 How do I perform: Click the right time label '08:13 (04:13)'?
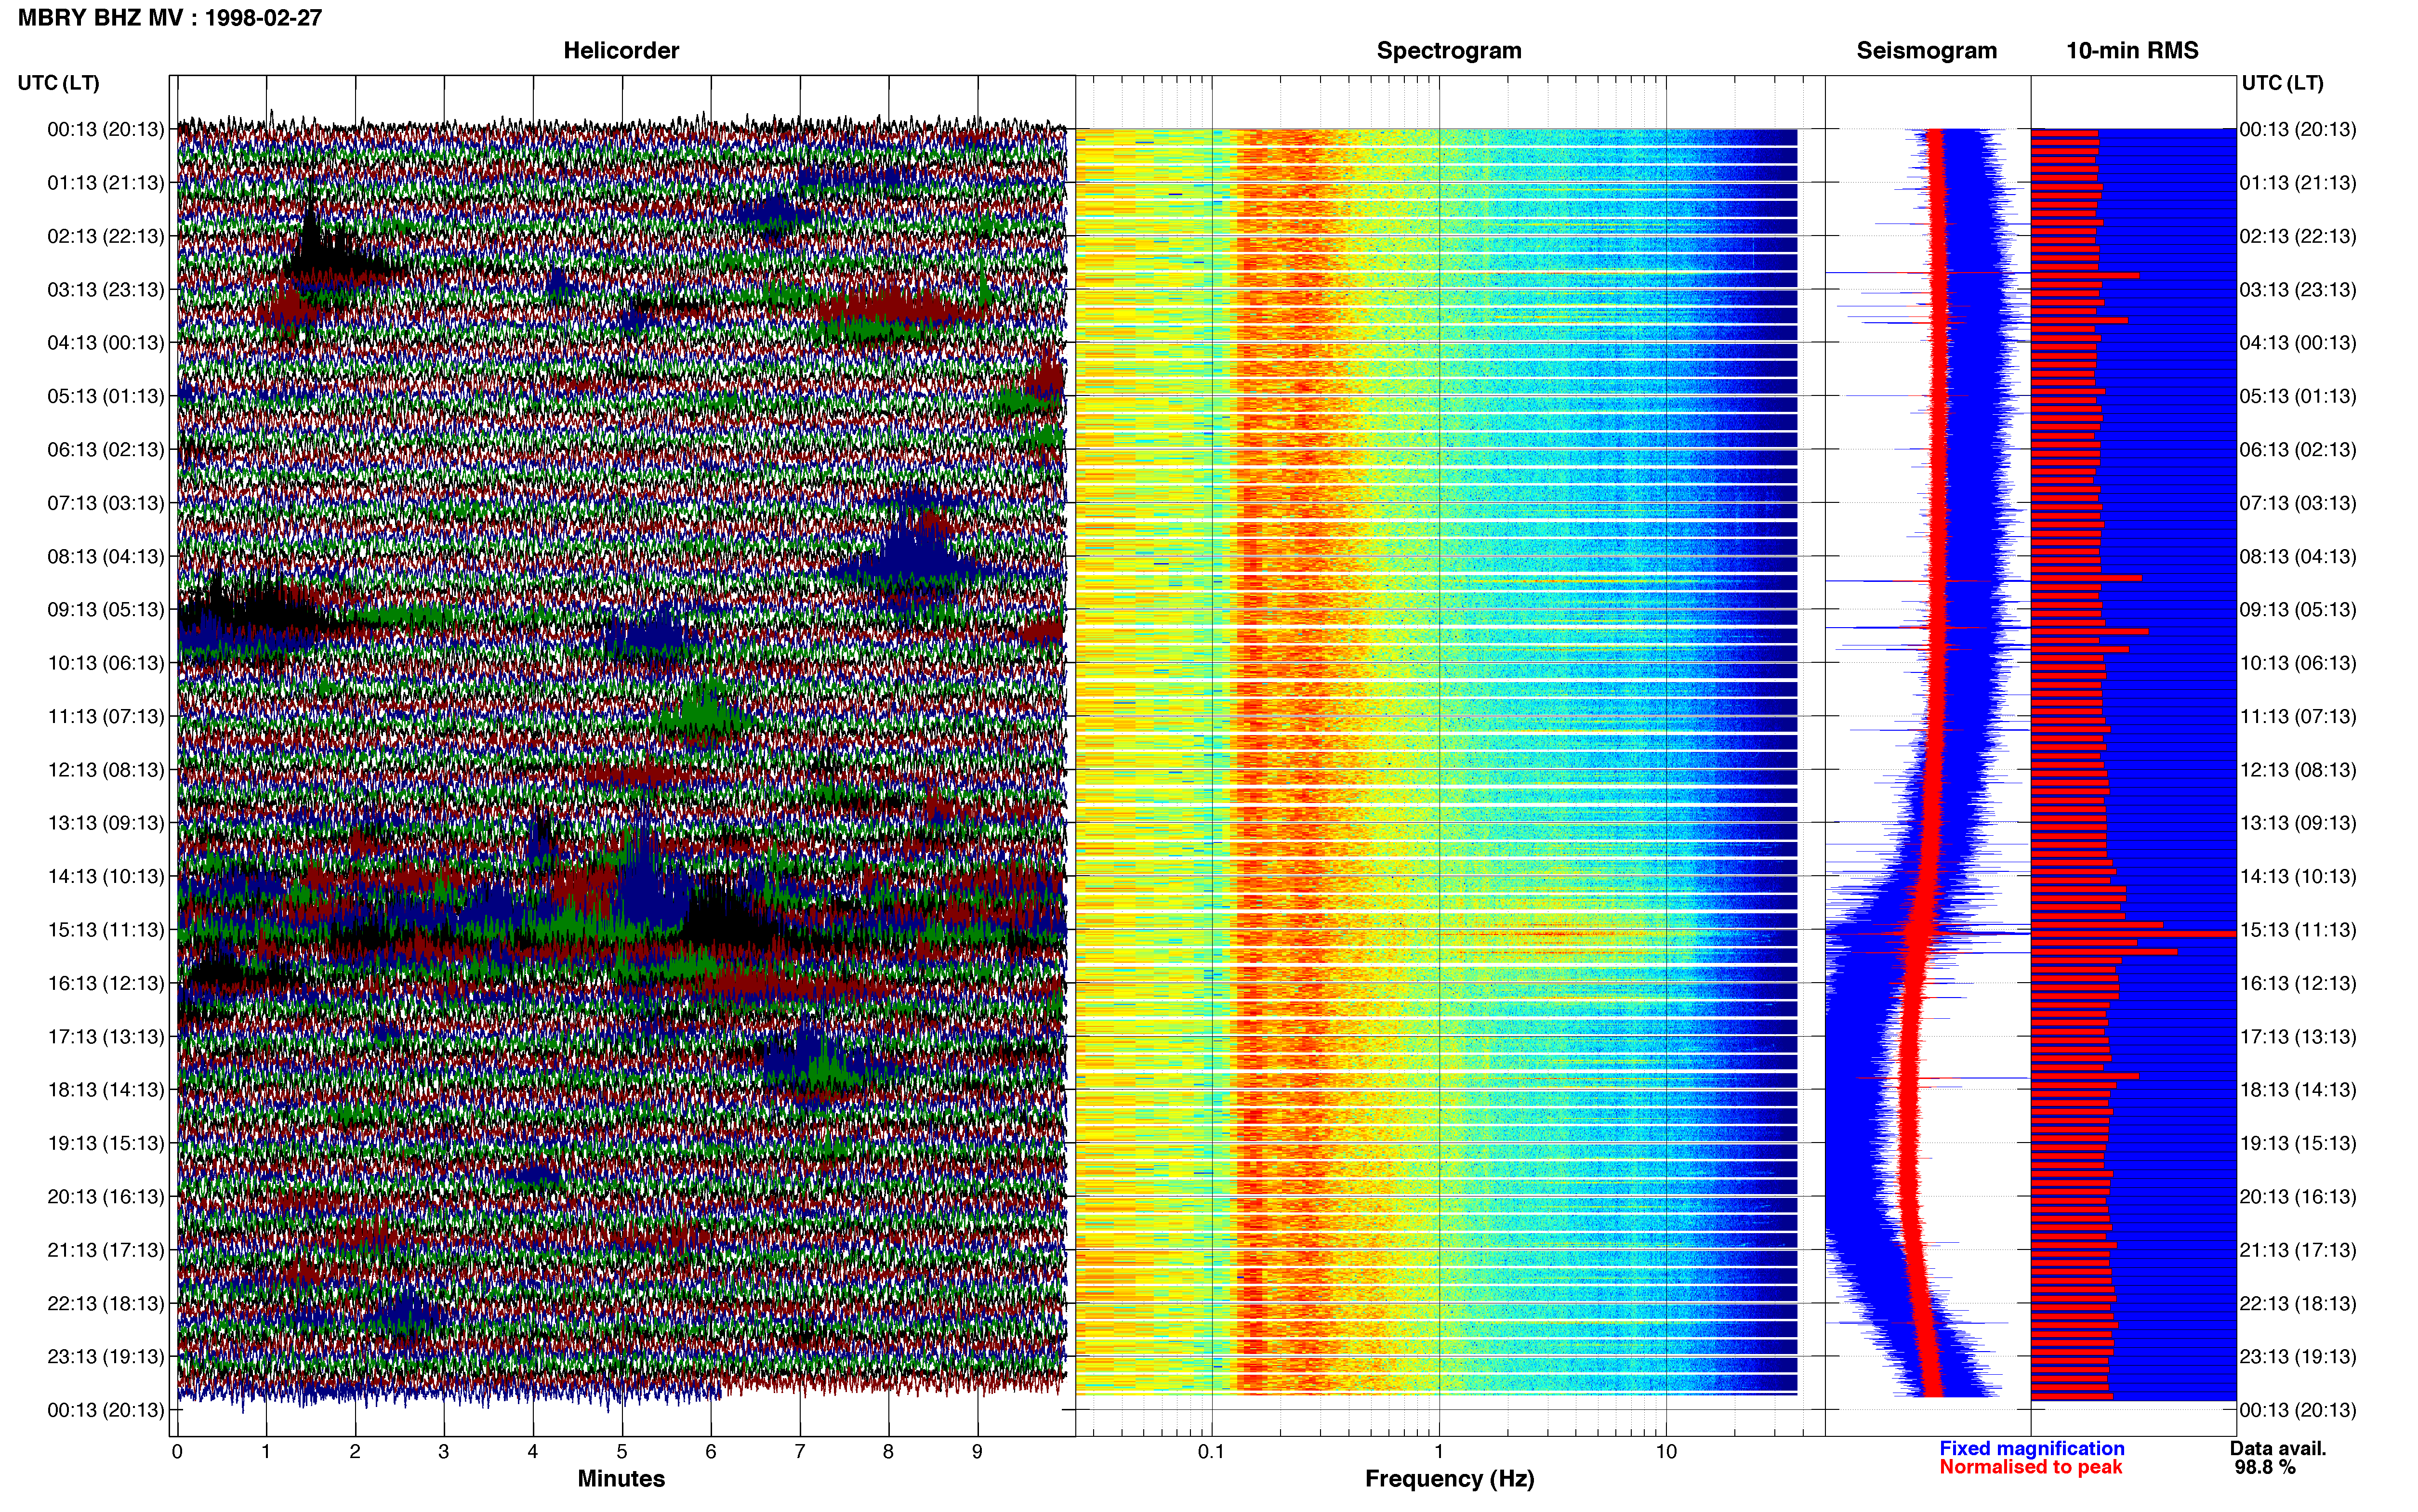[2298, 556]
